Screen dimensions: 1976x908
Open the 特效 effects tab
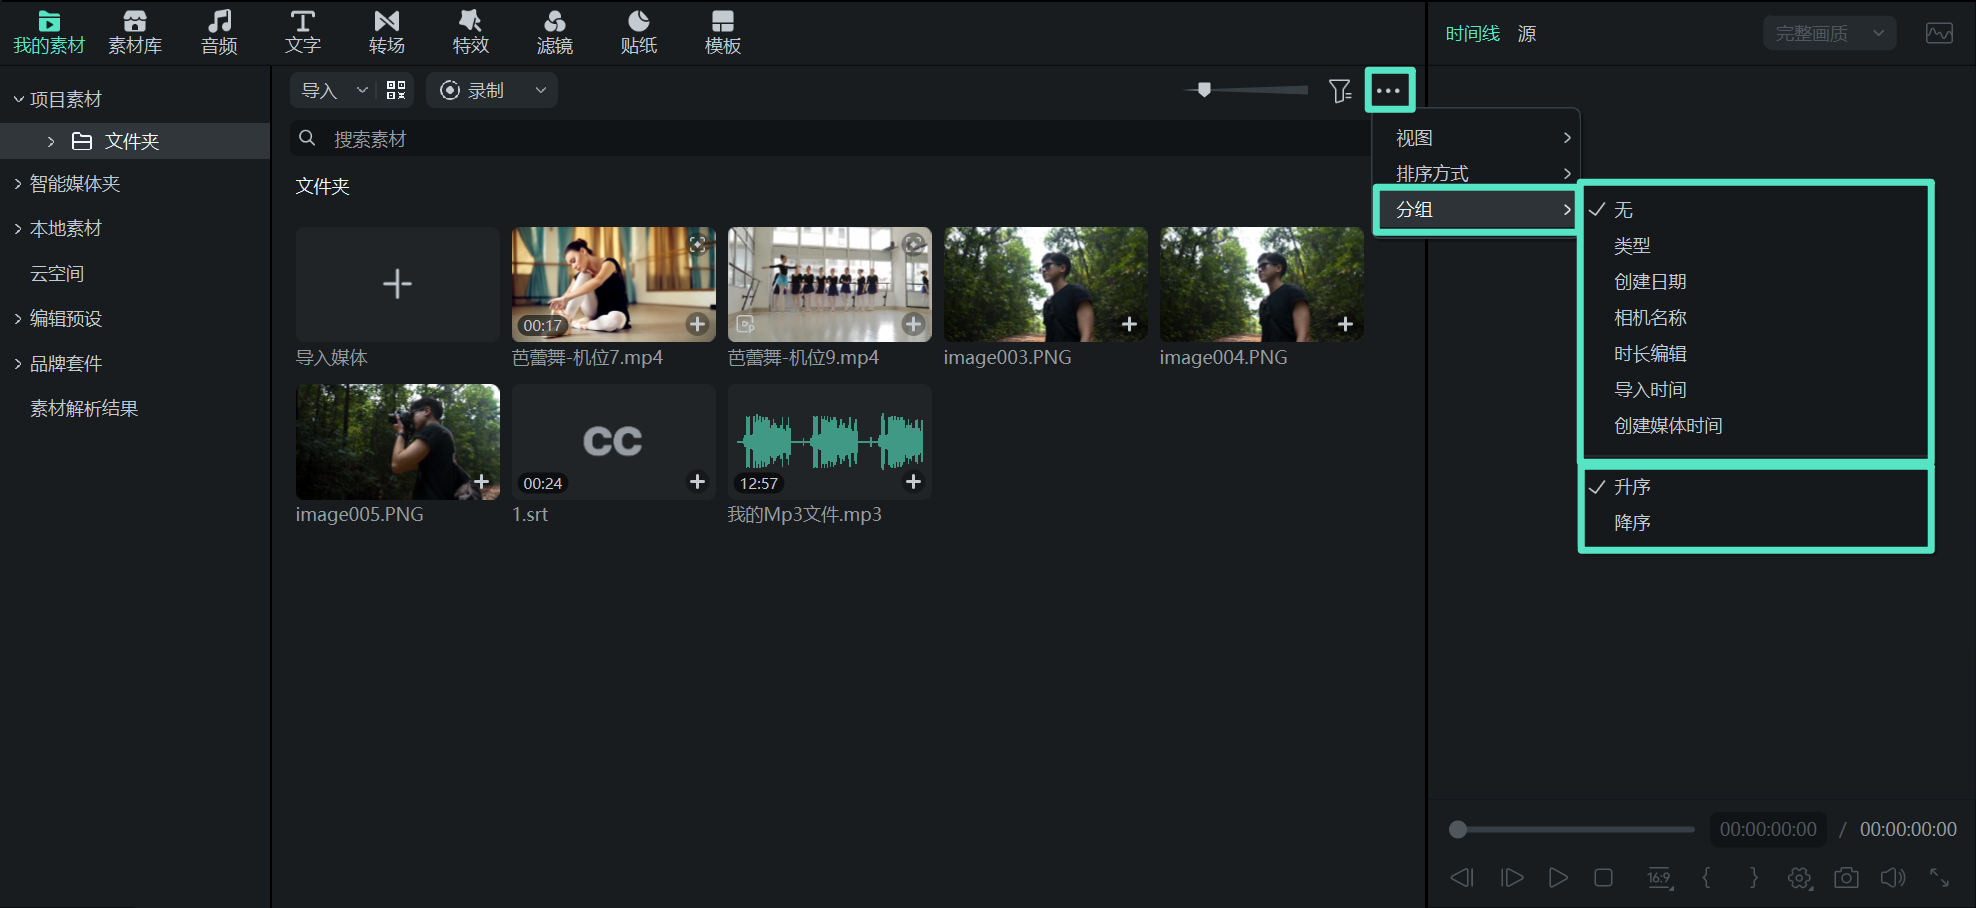click(x=471, y=33)
